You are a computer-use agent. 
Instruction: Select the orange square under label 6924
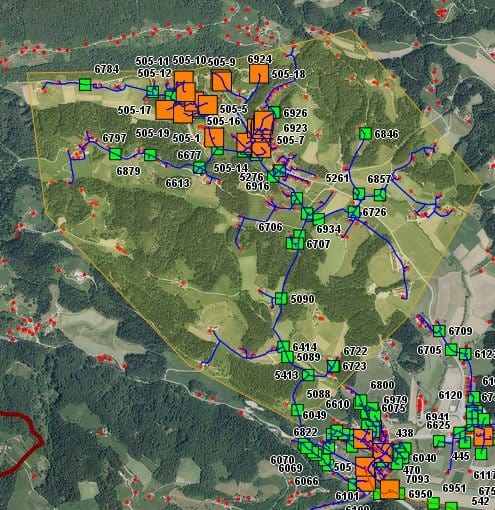click(259, 74)
